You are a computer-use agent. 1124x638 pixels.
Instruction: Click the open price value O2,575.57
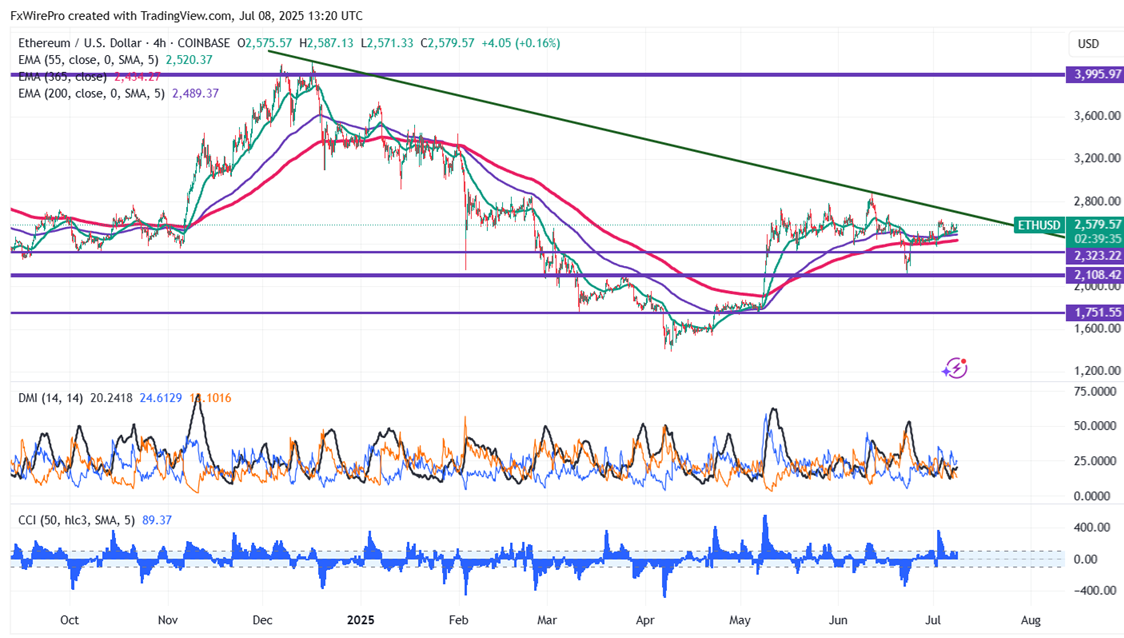[x=265, y=43]
